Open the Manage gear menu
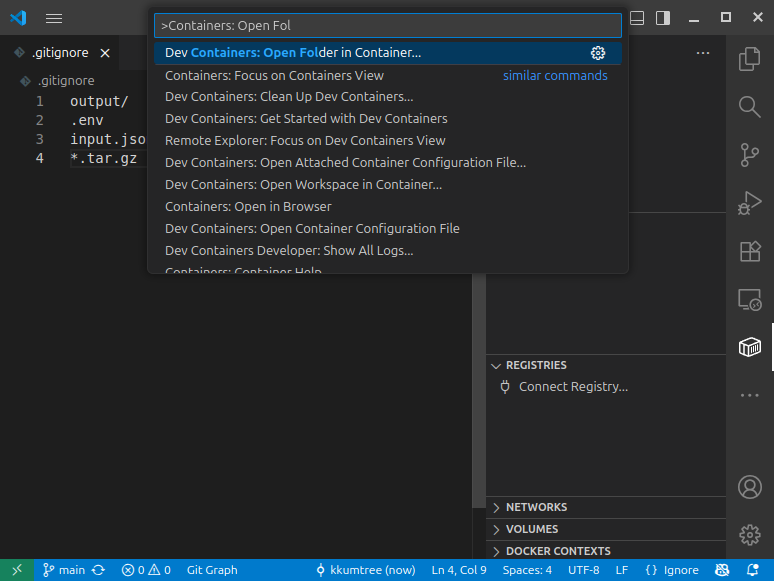The height and width of the screenshot is (581, 774). 749,535
